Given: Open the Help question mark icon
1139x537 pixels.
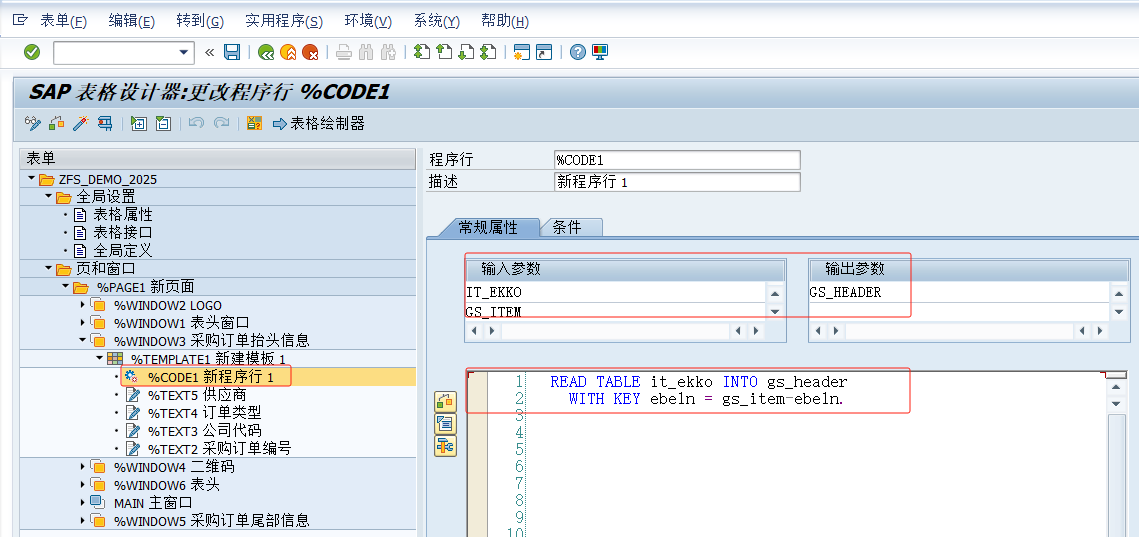Looking at the screenshot, I should pyautogui.click(x=577, y=52).
